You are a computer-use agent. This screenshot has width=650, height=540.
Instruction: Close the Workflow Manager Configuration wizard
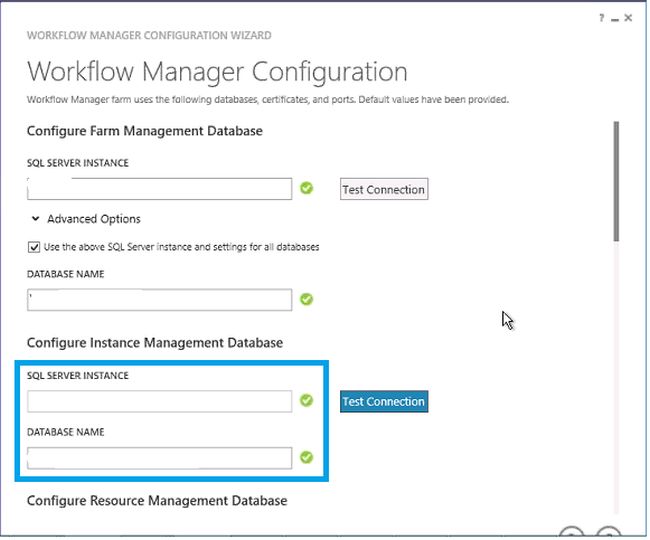[628, 18]
